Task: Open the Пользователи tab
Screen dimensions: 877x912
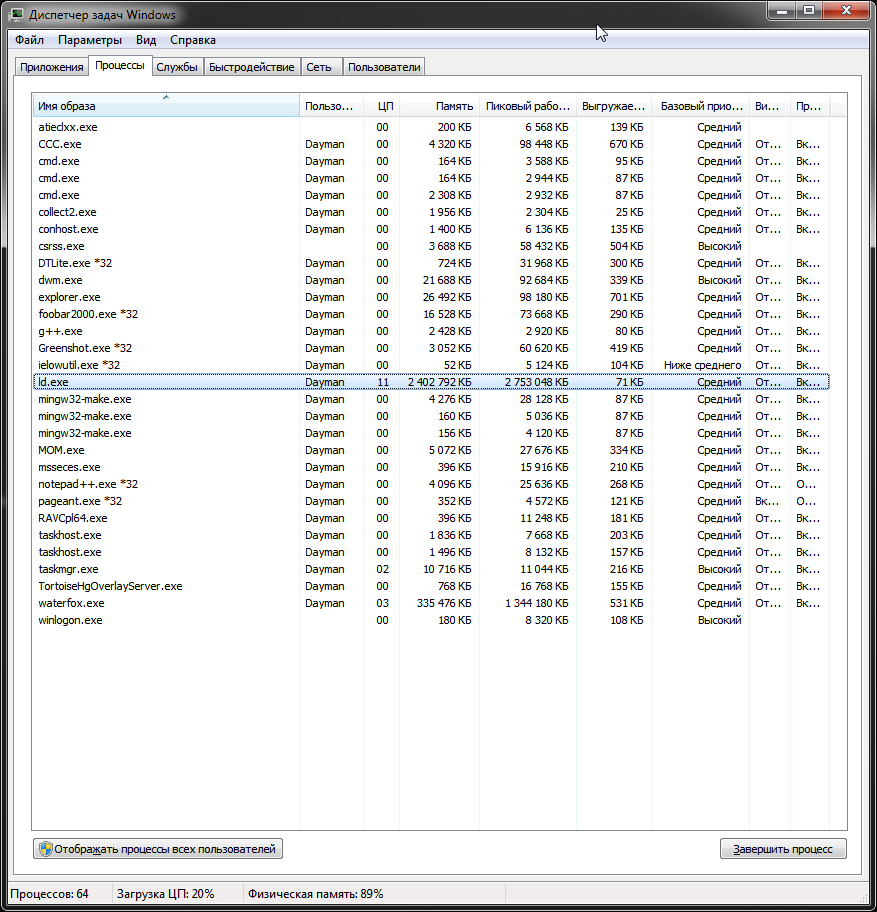Action: (384, 67)
